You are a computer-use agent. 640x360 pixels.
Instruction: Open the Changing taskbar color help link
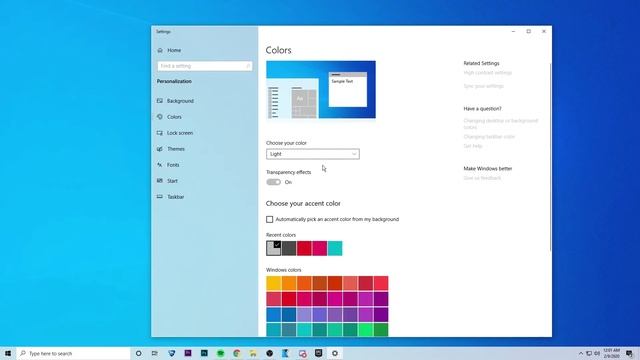pos(489,137)
